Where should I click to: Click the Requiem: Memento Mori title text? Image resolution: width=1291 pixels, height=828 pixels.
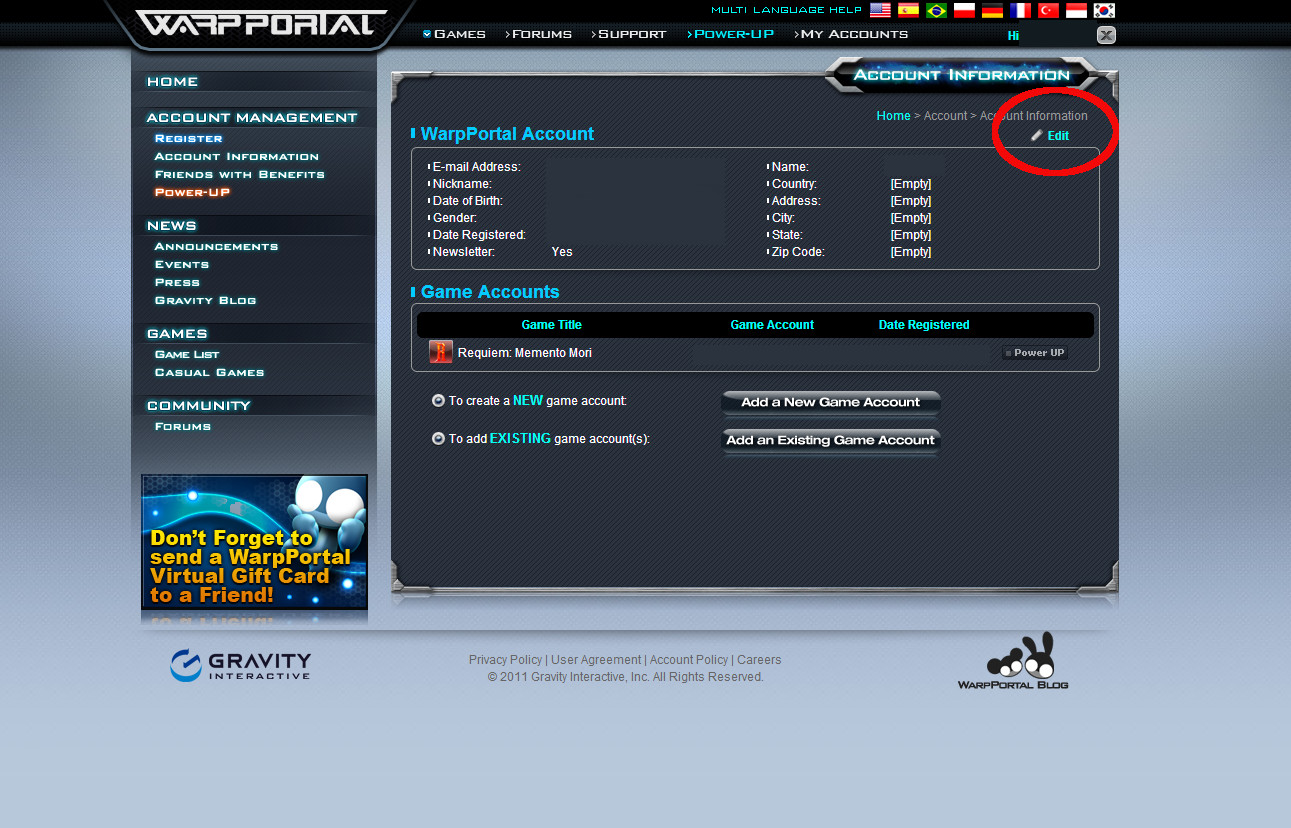[525, 353]
